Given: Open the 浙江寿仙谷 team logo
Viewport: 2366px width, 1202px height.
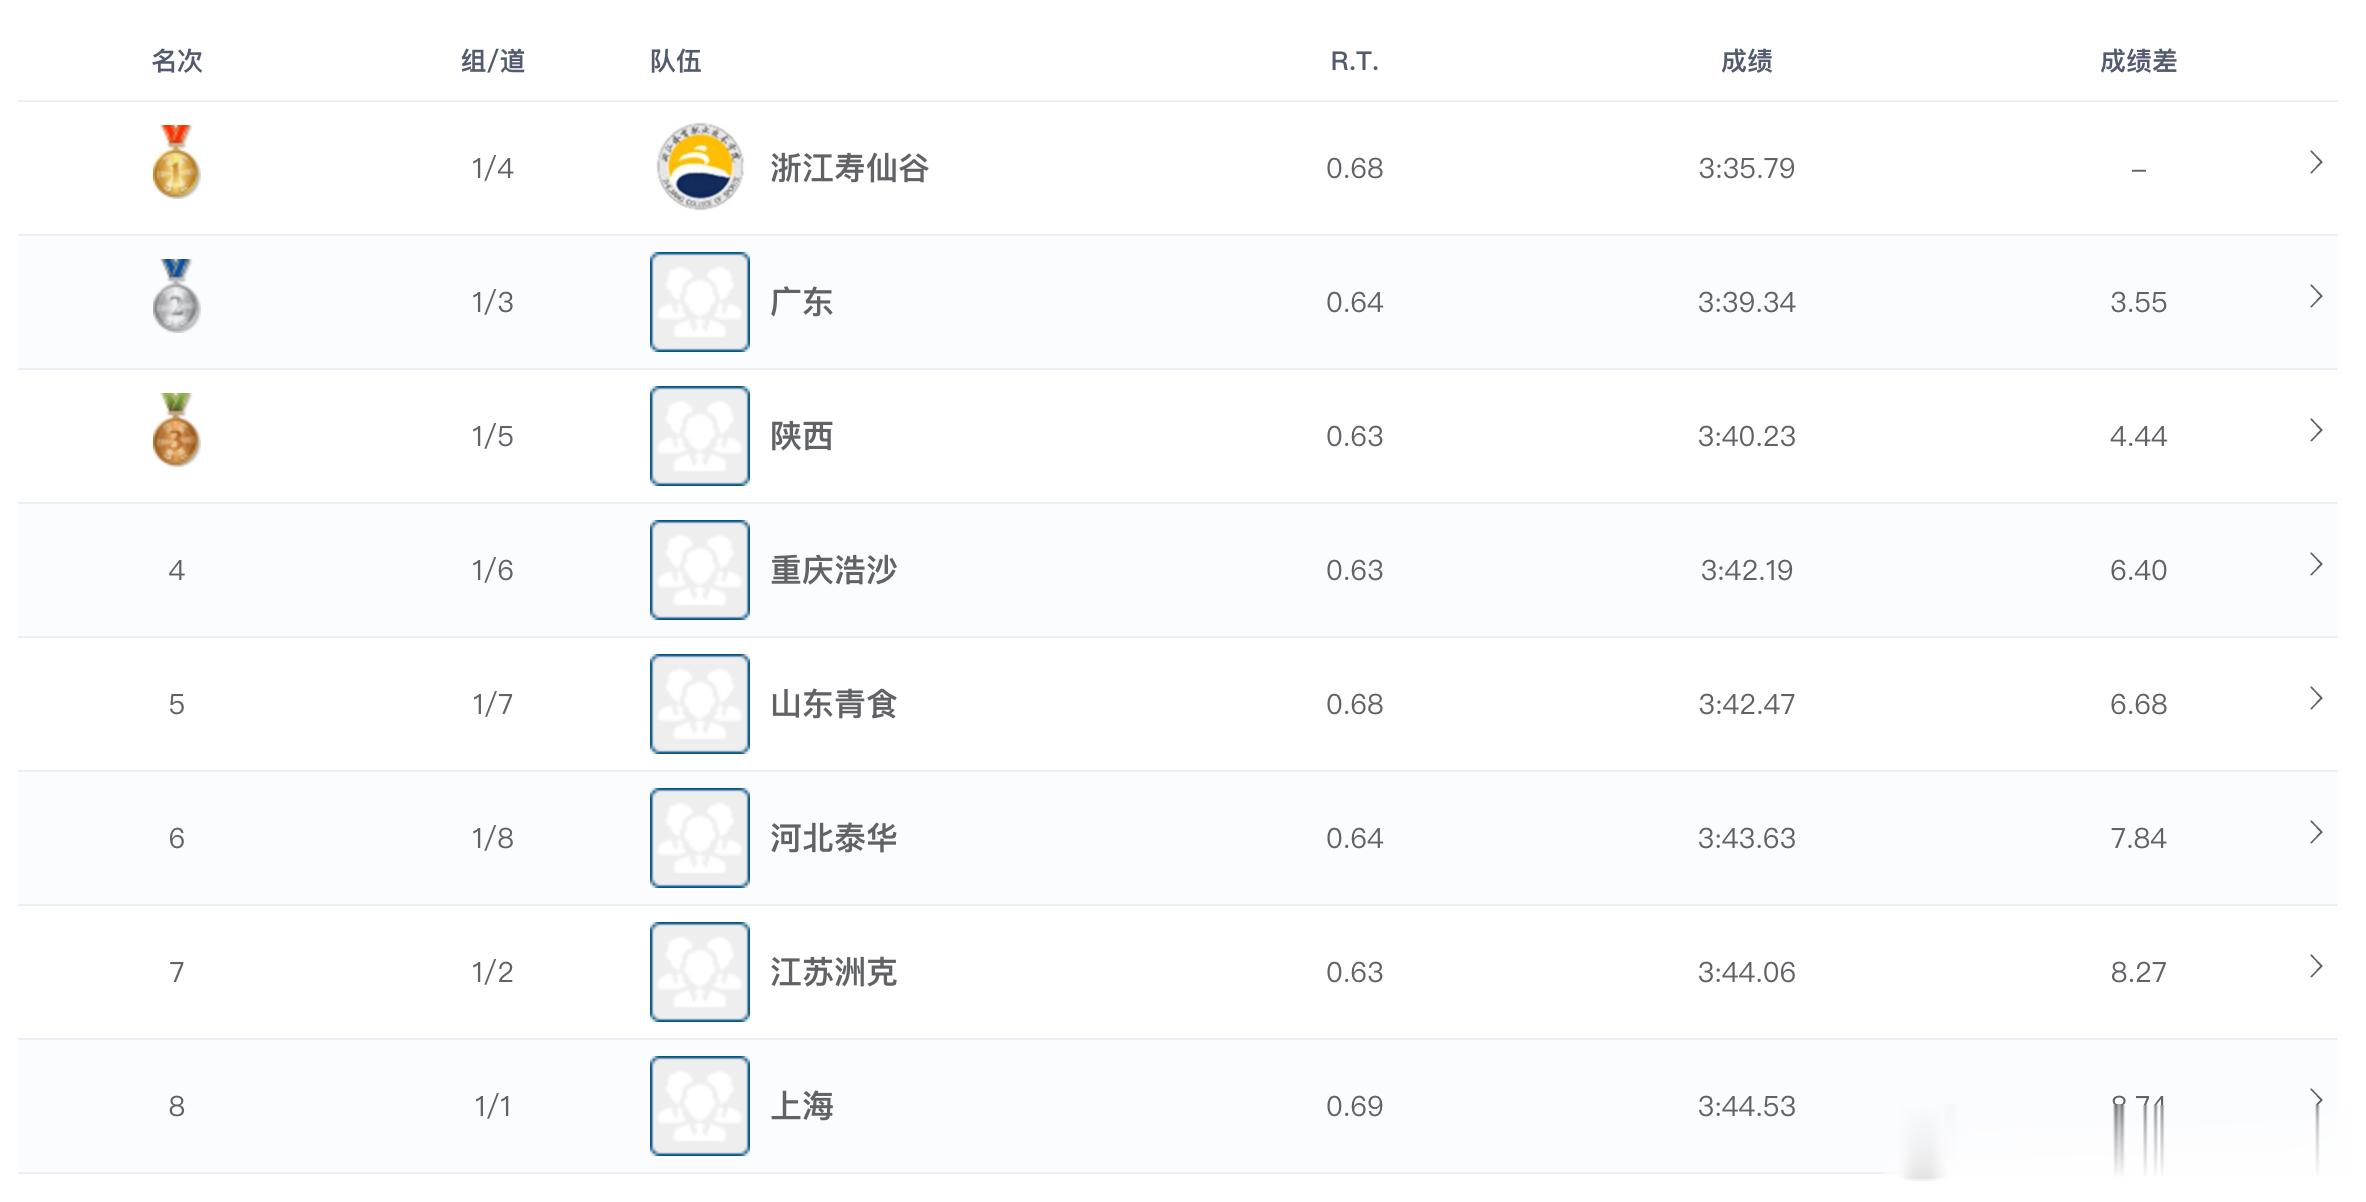Looking at the screenshot, I should 700,167.
